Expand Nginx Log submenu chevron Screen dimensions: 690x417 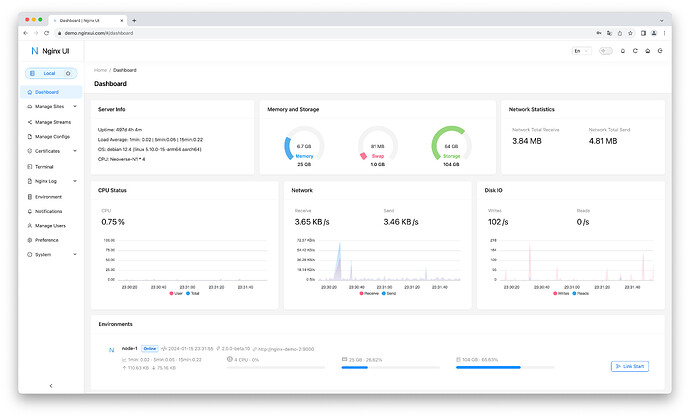tap(75, 181)
